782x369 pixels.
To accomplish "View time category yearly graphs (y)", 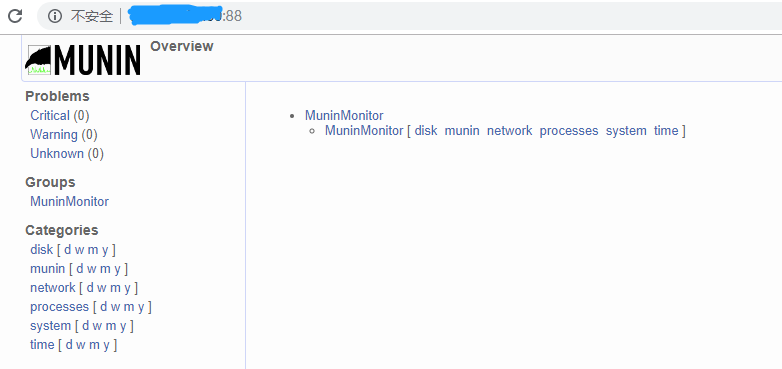I will pos(106,345).
